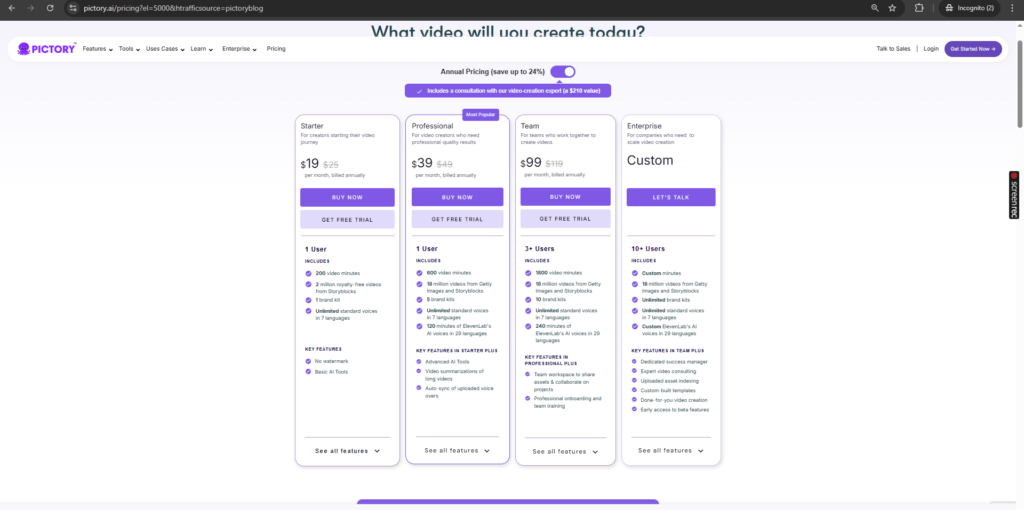Screen dimensions: 1024x510
Task: Open the Features dropdown menu
Action: [97, 49]
